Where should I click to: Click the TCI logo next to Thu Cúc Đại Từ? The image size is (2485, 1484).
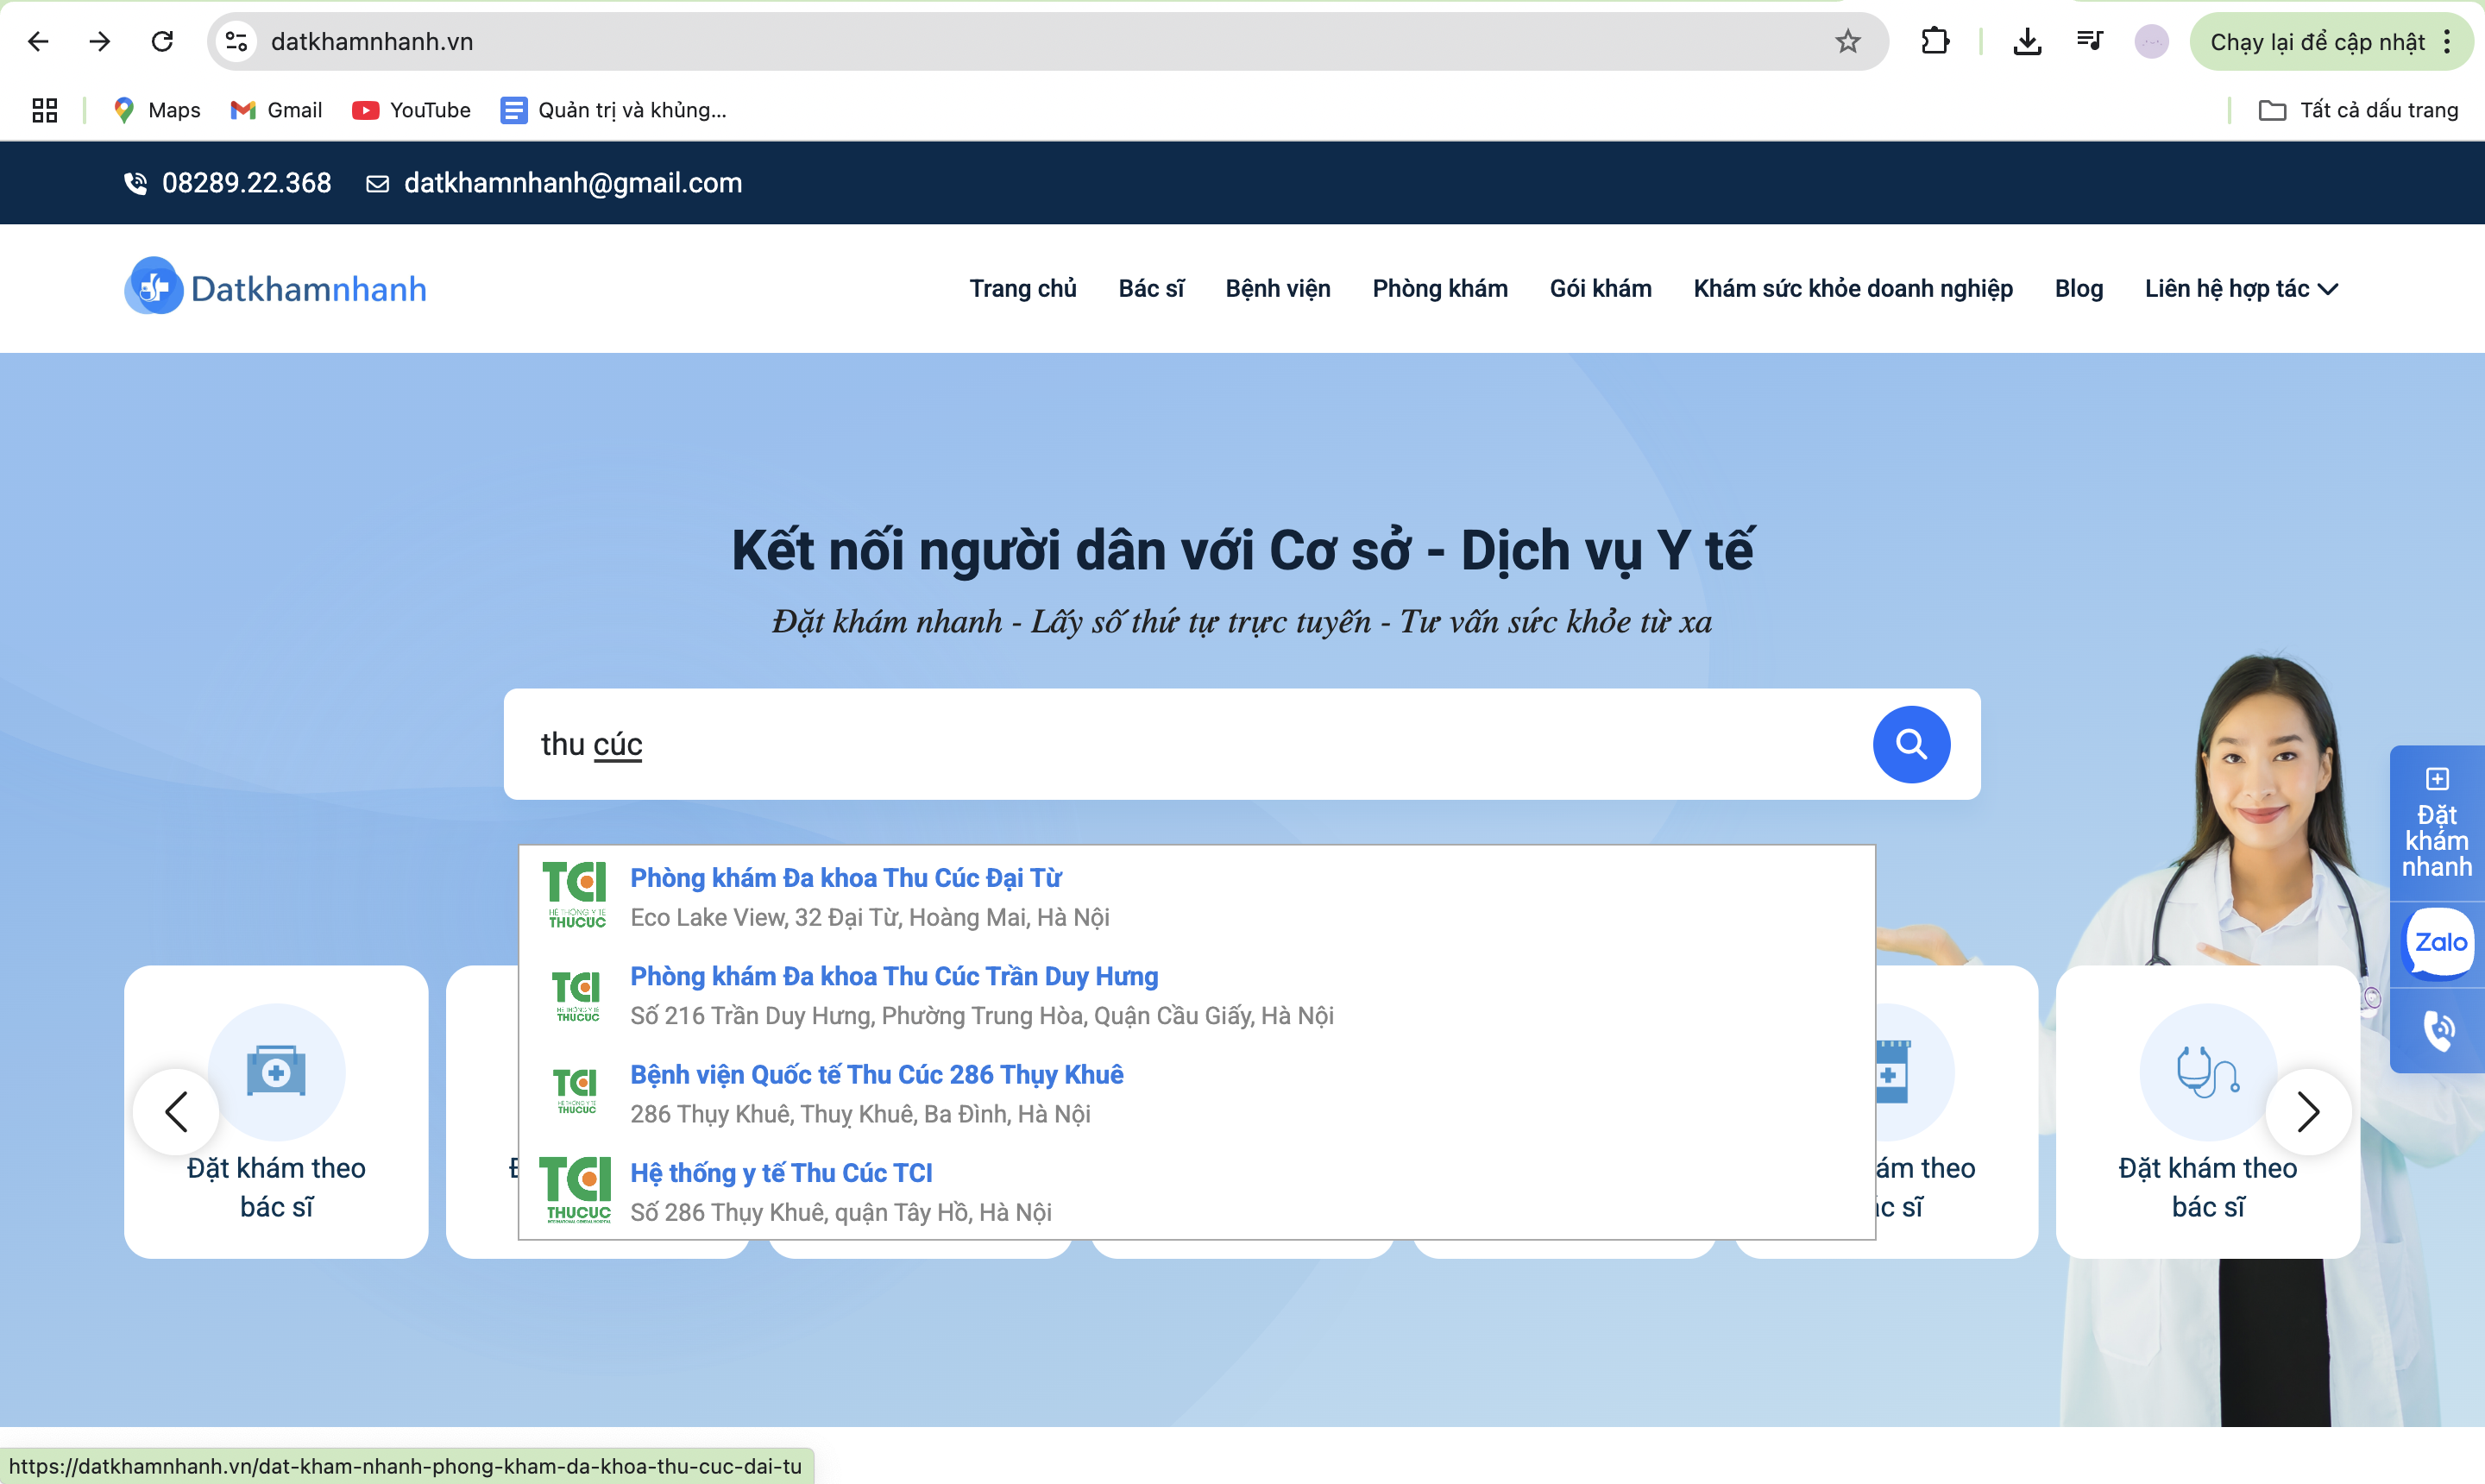tap(576, 893)
